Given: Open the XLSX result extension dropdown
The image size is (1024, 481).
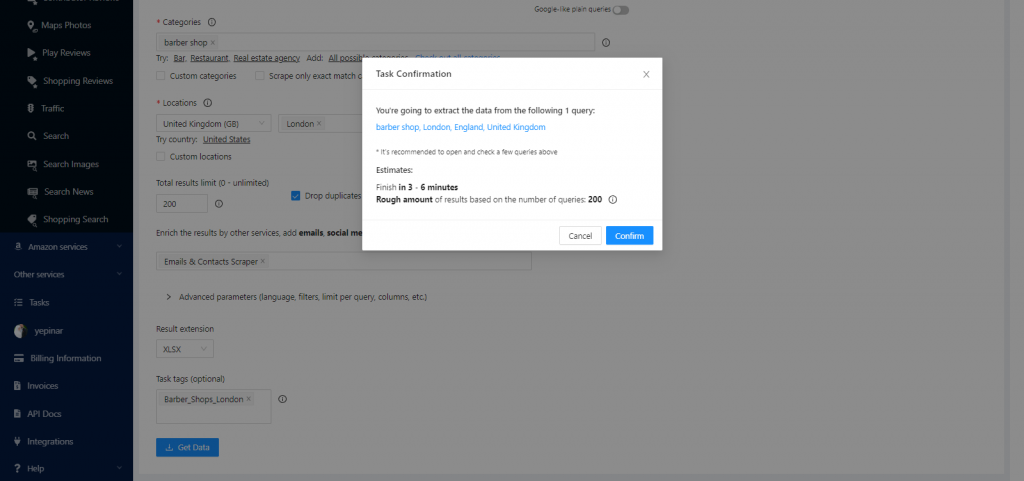Looking at the screenshot, I should tap(184, 349).
